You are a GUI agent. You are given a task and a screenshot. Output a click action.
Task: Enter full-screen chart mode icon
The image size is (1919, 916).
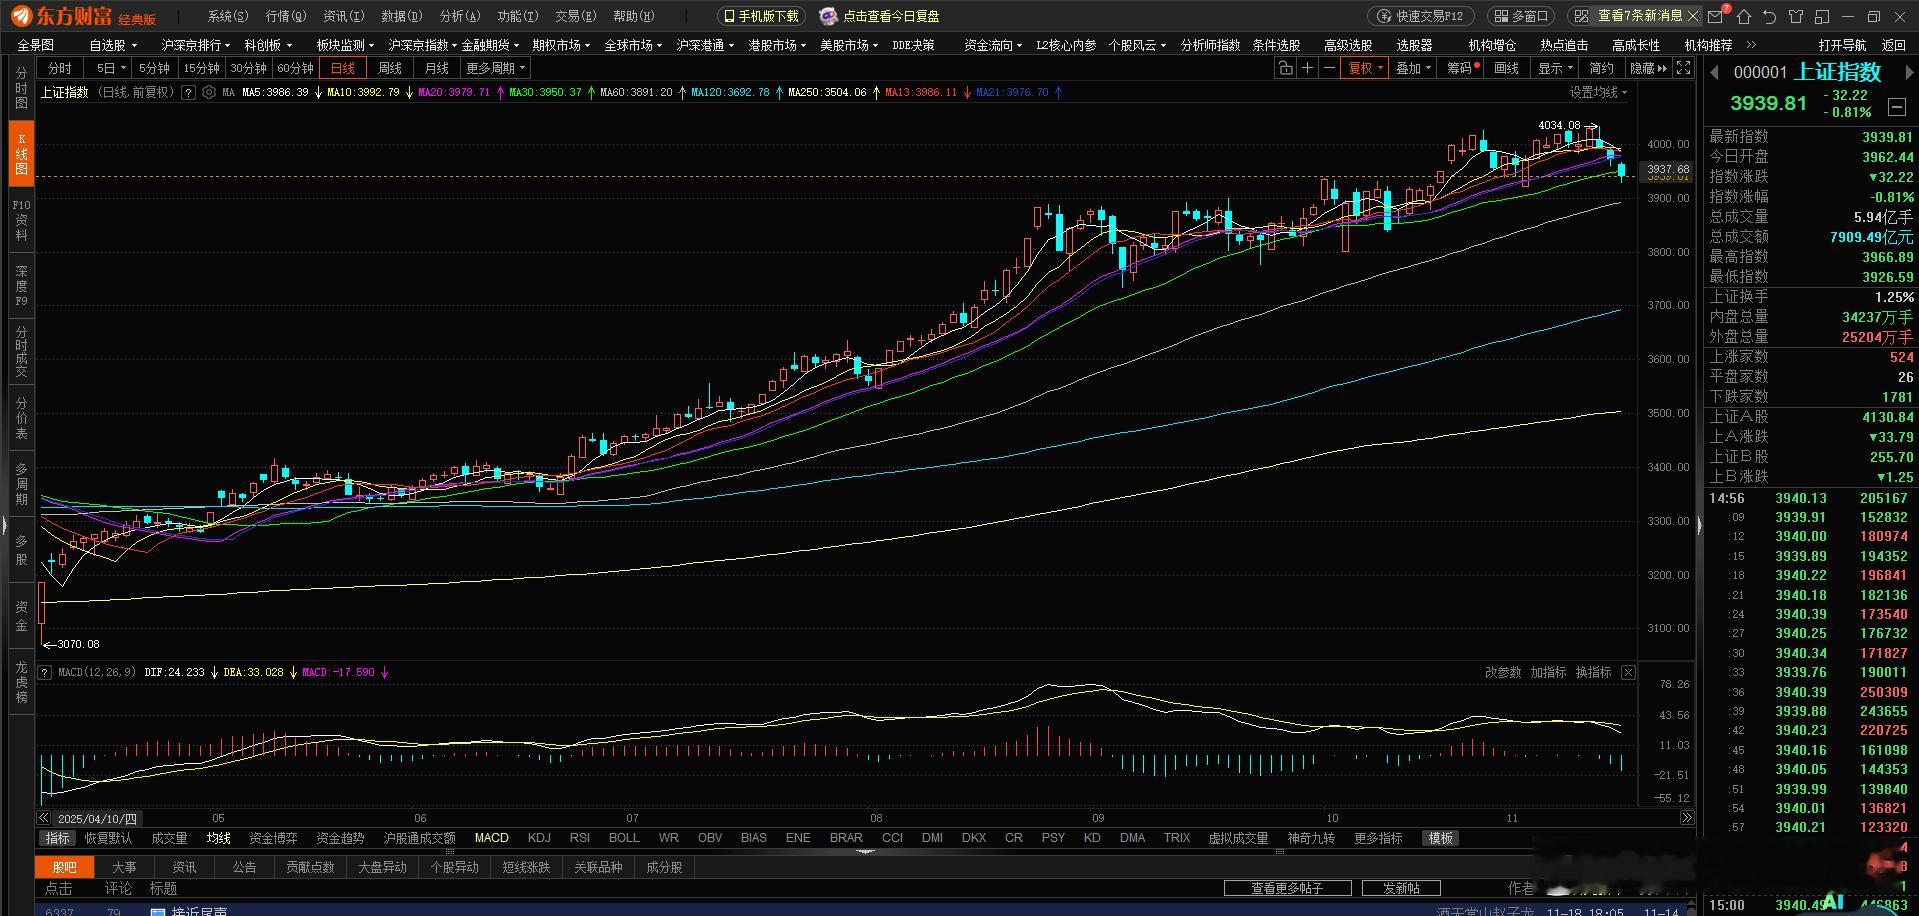tap(1684, 68)
